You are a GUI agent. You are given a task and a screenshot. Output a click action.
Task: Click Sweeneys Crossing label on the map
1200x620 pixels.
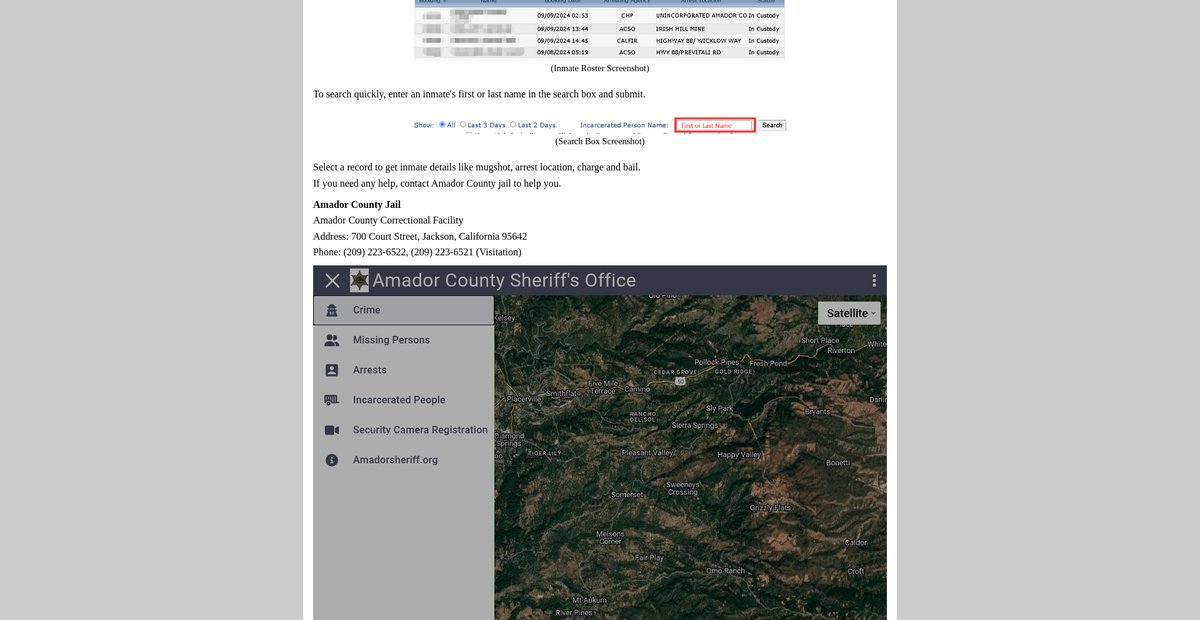click(682, 488)
